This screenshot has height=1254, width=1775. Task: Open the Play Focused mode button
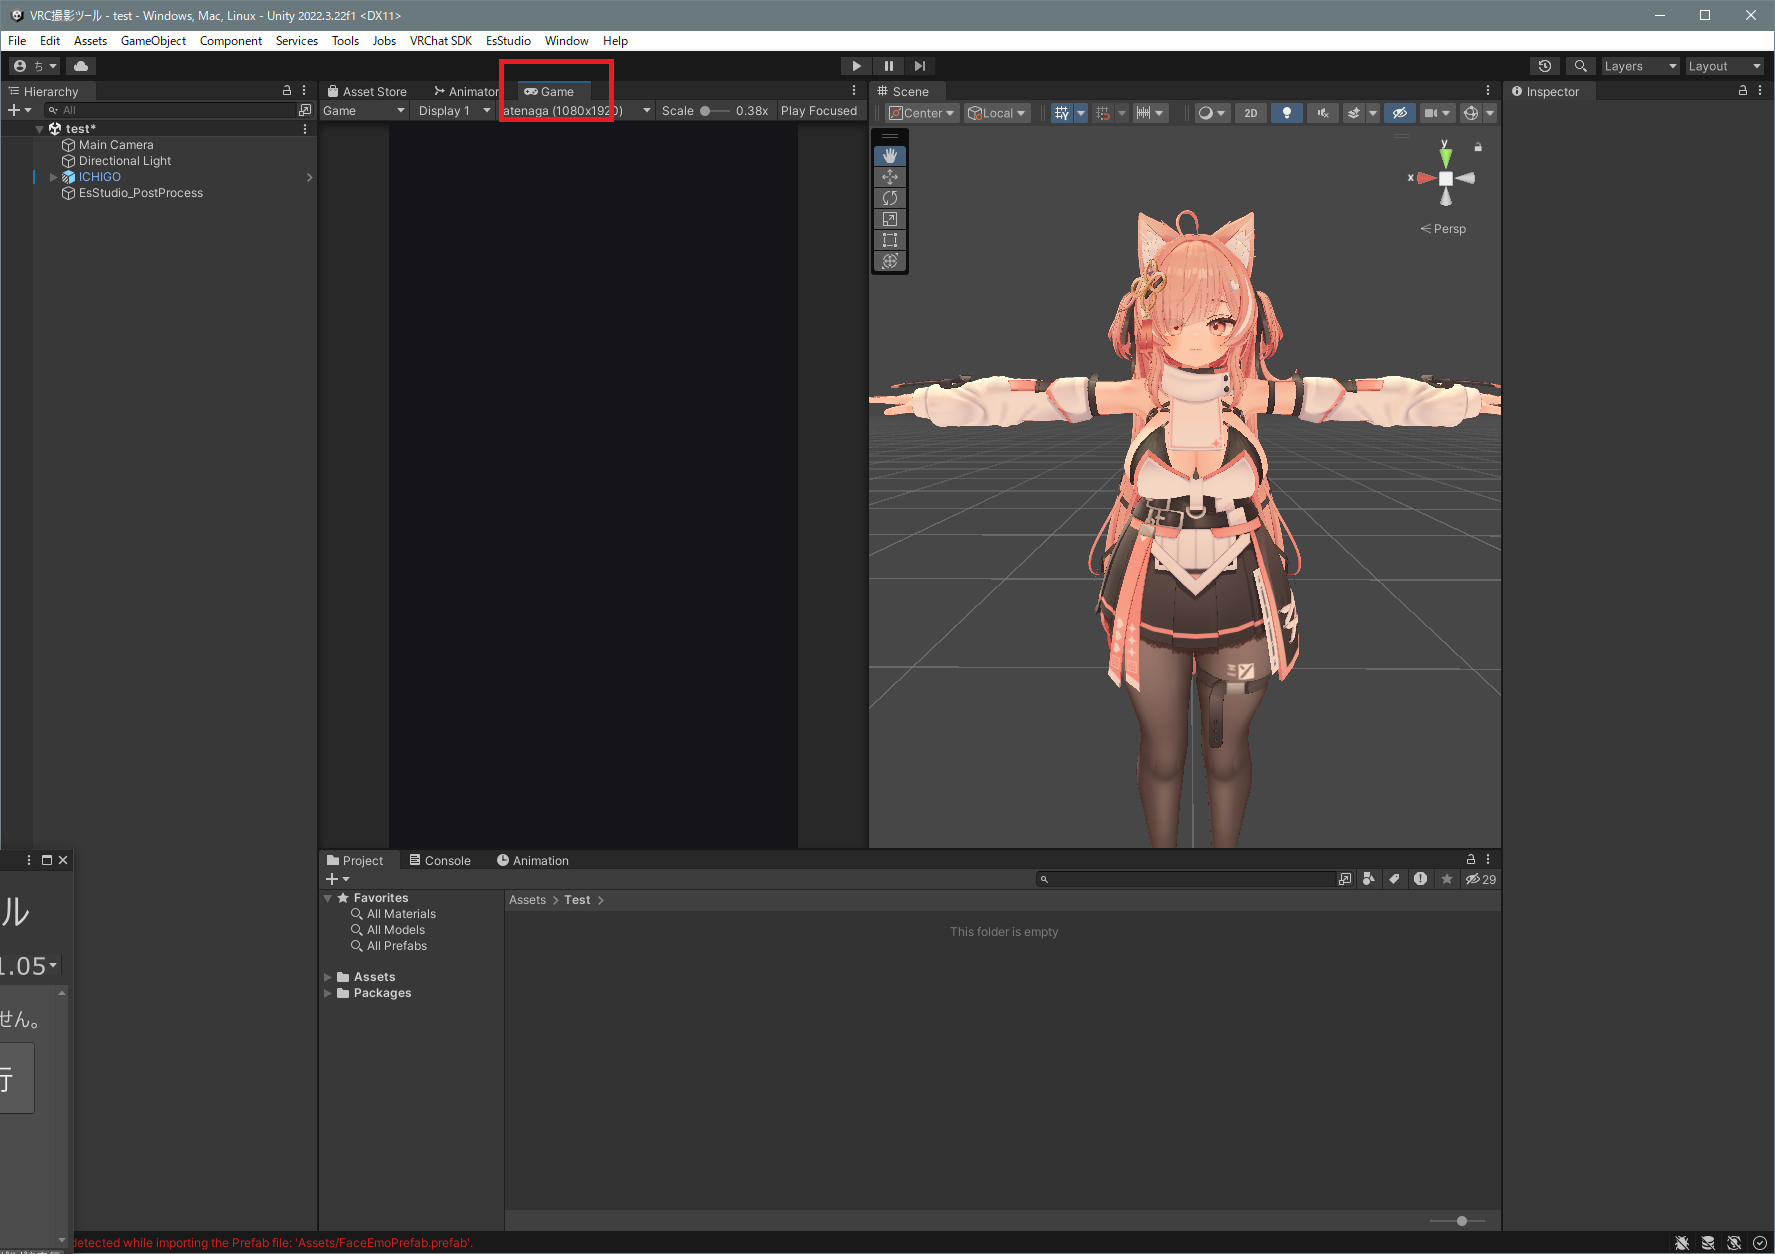819,111
